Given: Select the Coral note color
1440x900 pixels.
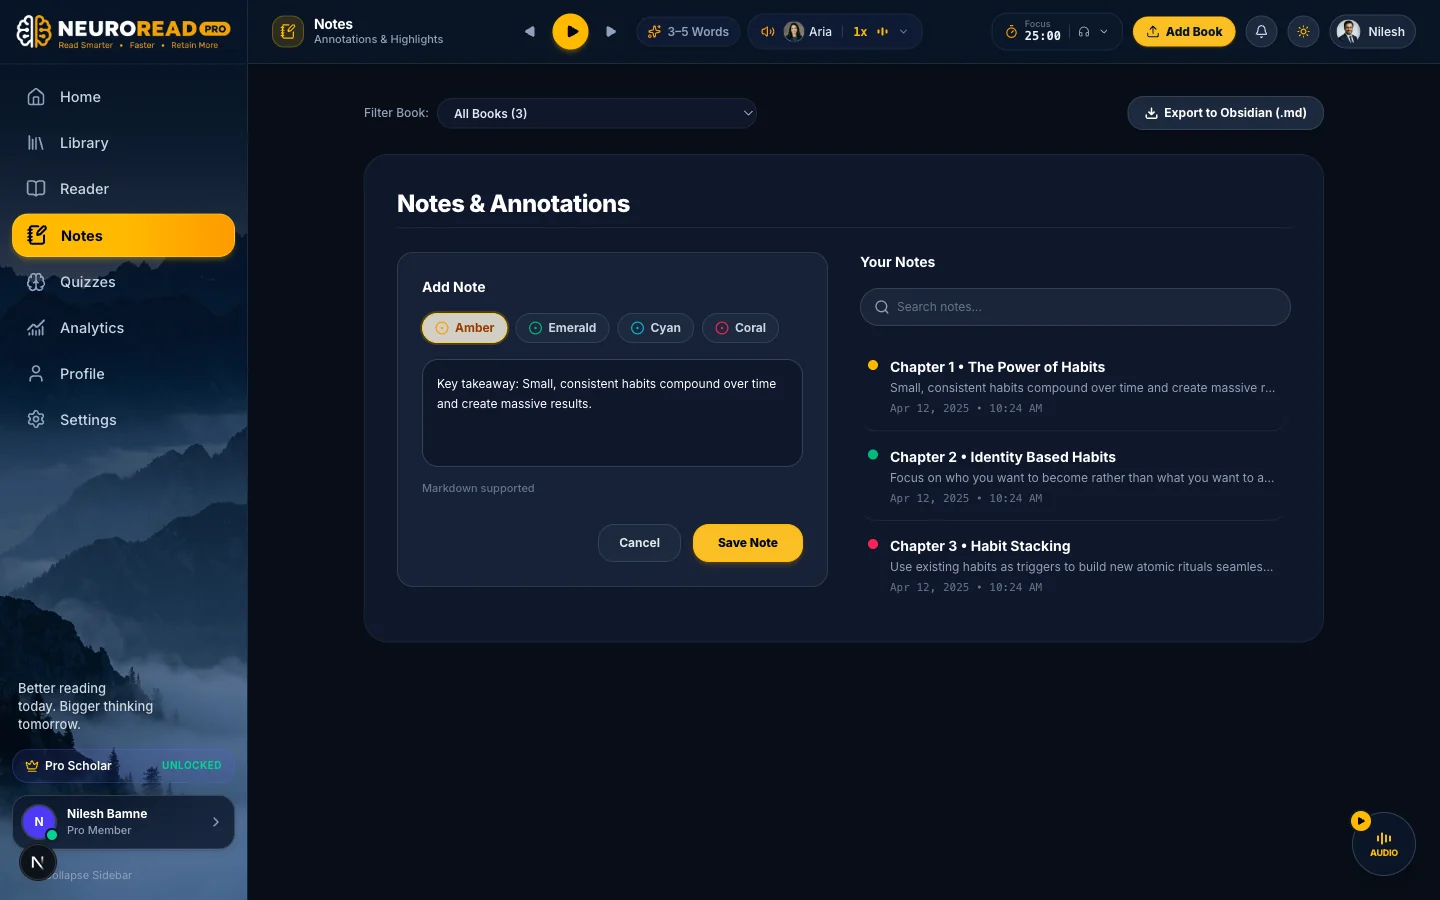Looking at the screenshot, I should [x=740, y=328].
